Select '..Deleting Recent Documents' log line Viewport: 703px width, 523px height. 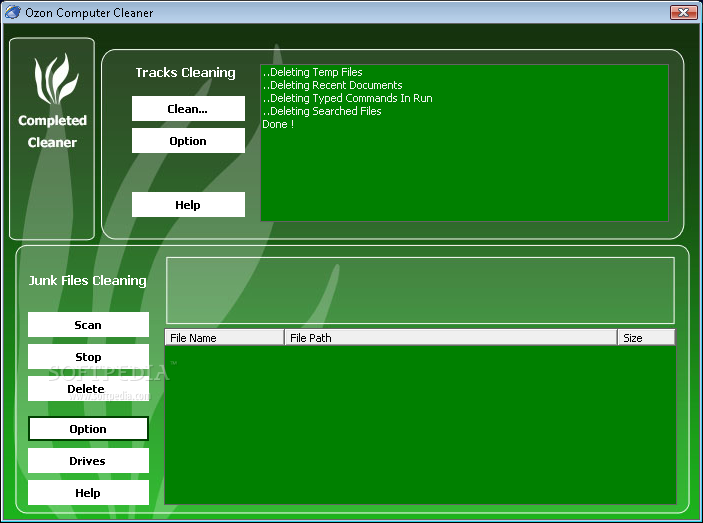[x=332, y=85]
